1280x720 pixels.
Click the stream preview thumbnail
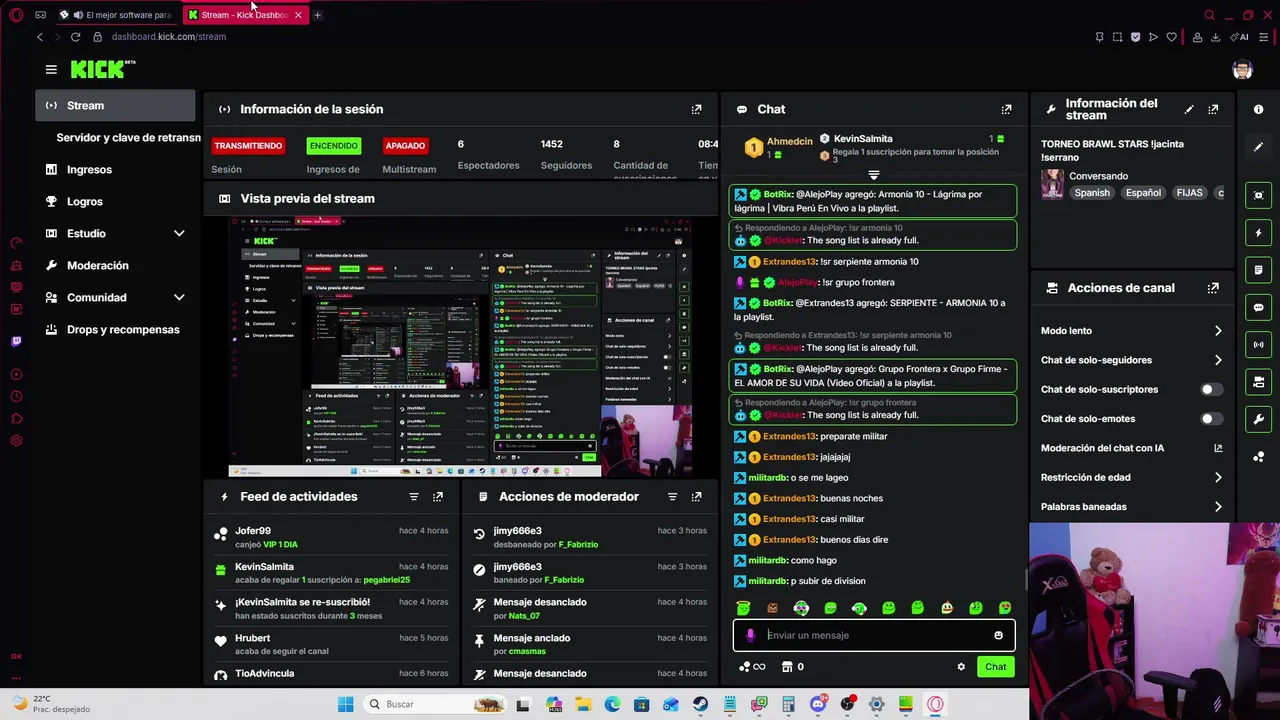460,346
